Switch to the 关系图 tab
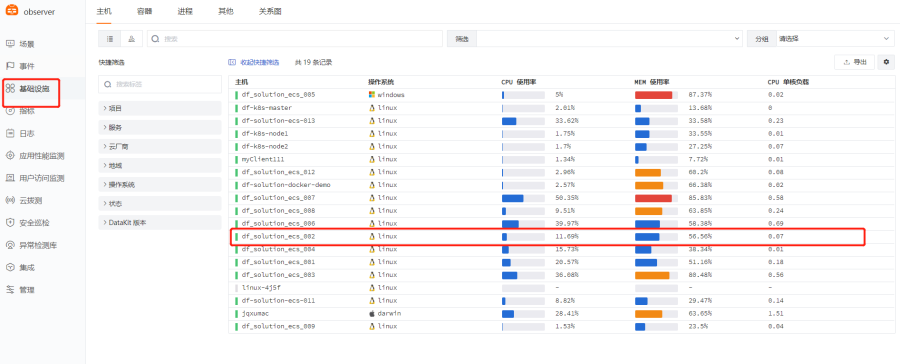The height and width of the screenshot is (364, 900). (270, 11)
